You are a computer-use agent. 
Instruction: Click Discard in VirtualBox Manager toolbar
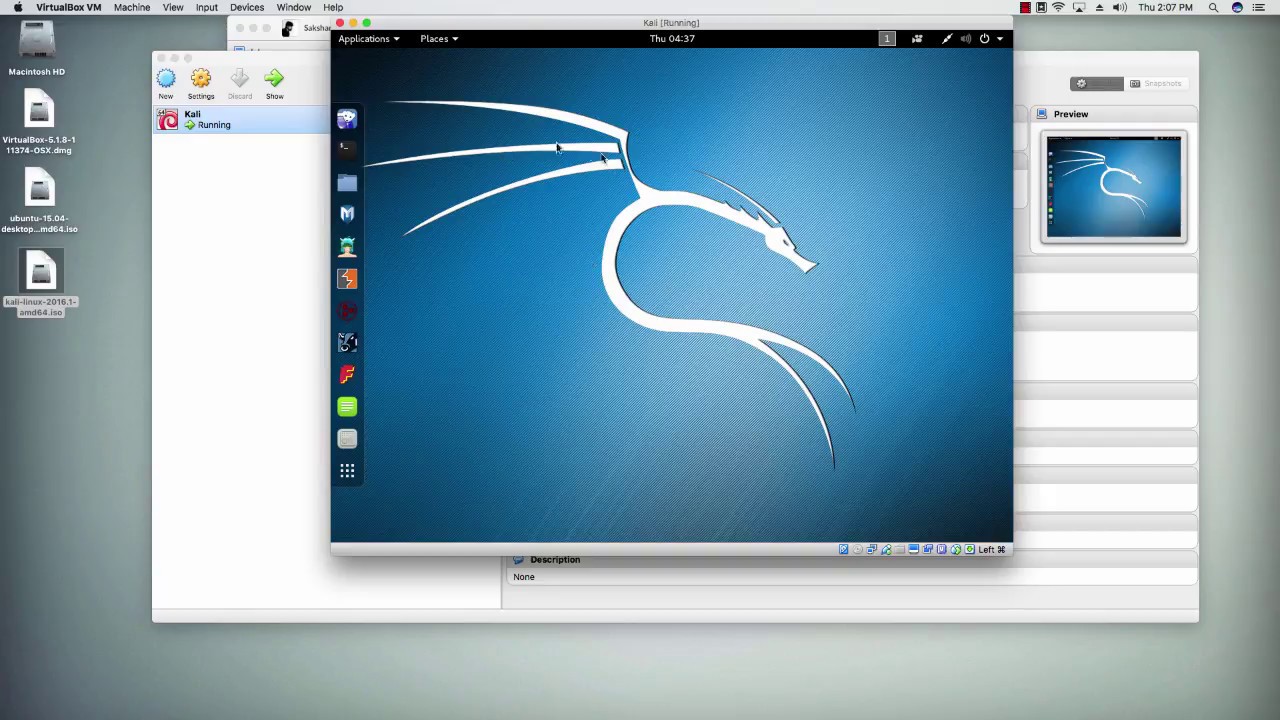(240, 84)
